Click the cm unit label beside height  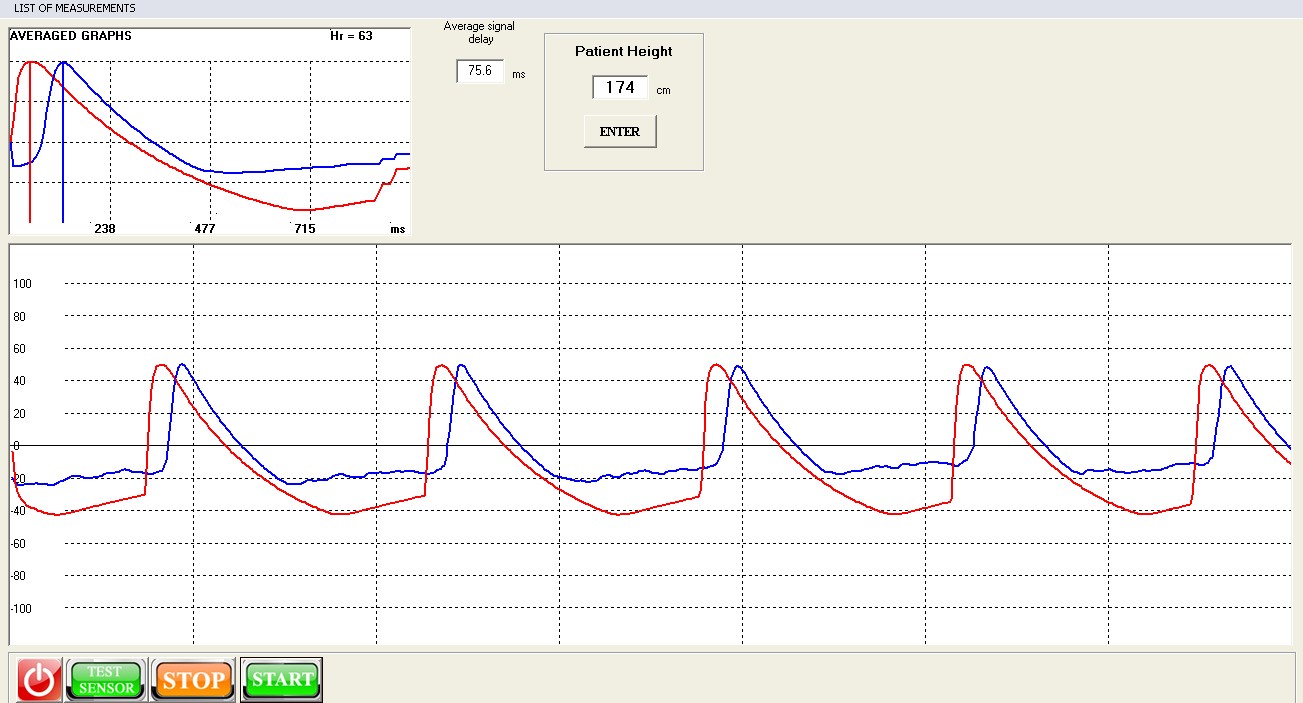(x=663, y=91)
